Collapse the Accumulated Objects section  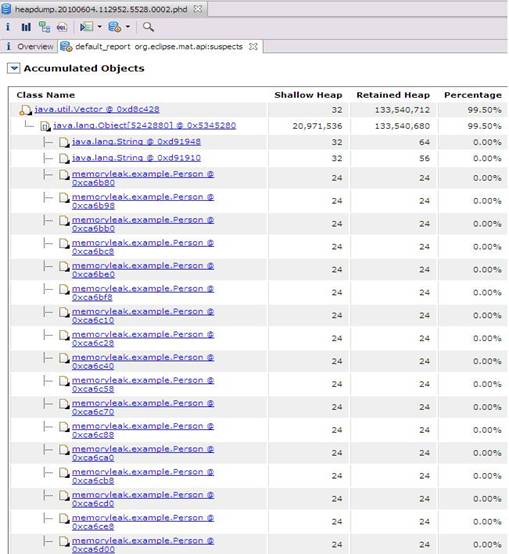pyautogui.click(x=13, y=68)
